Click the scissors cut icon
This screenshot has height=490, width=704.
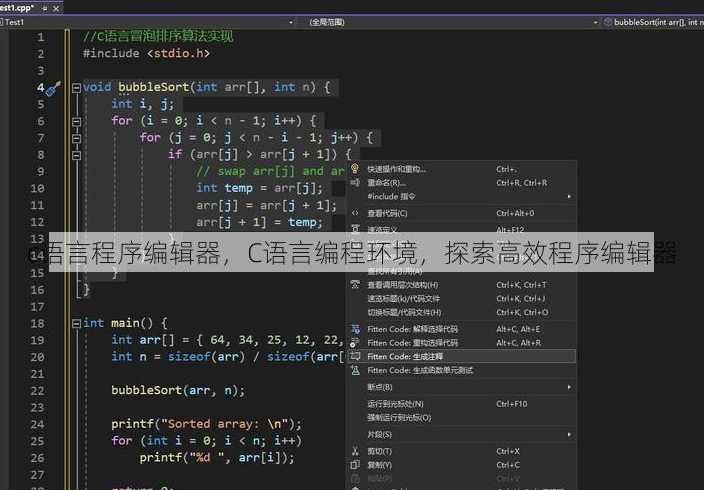pyautogui.click(x=355, y=451)
